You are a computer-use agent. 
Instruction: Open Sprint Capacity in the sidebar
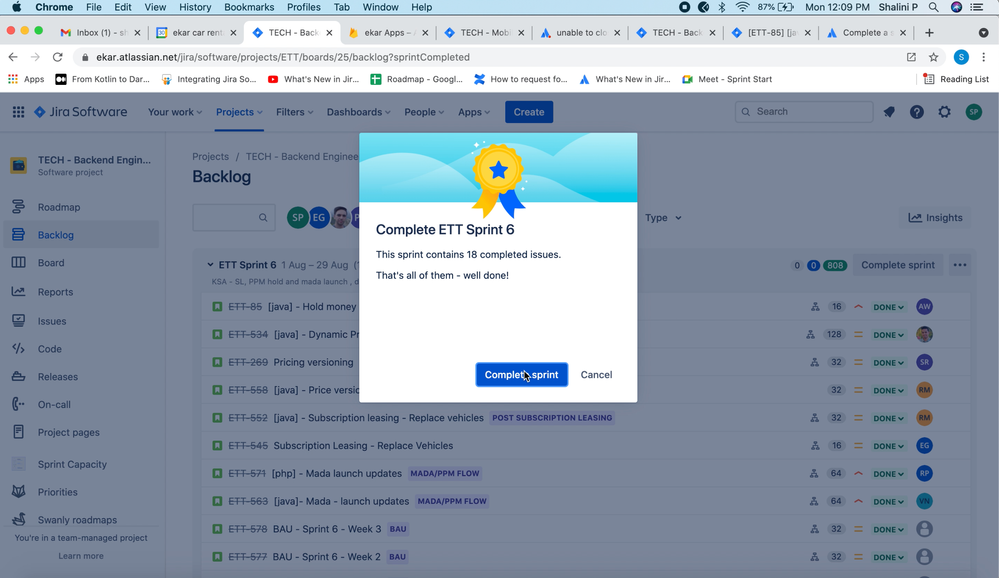[72, 464]
